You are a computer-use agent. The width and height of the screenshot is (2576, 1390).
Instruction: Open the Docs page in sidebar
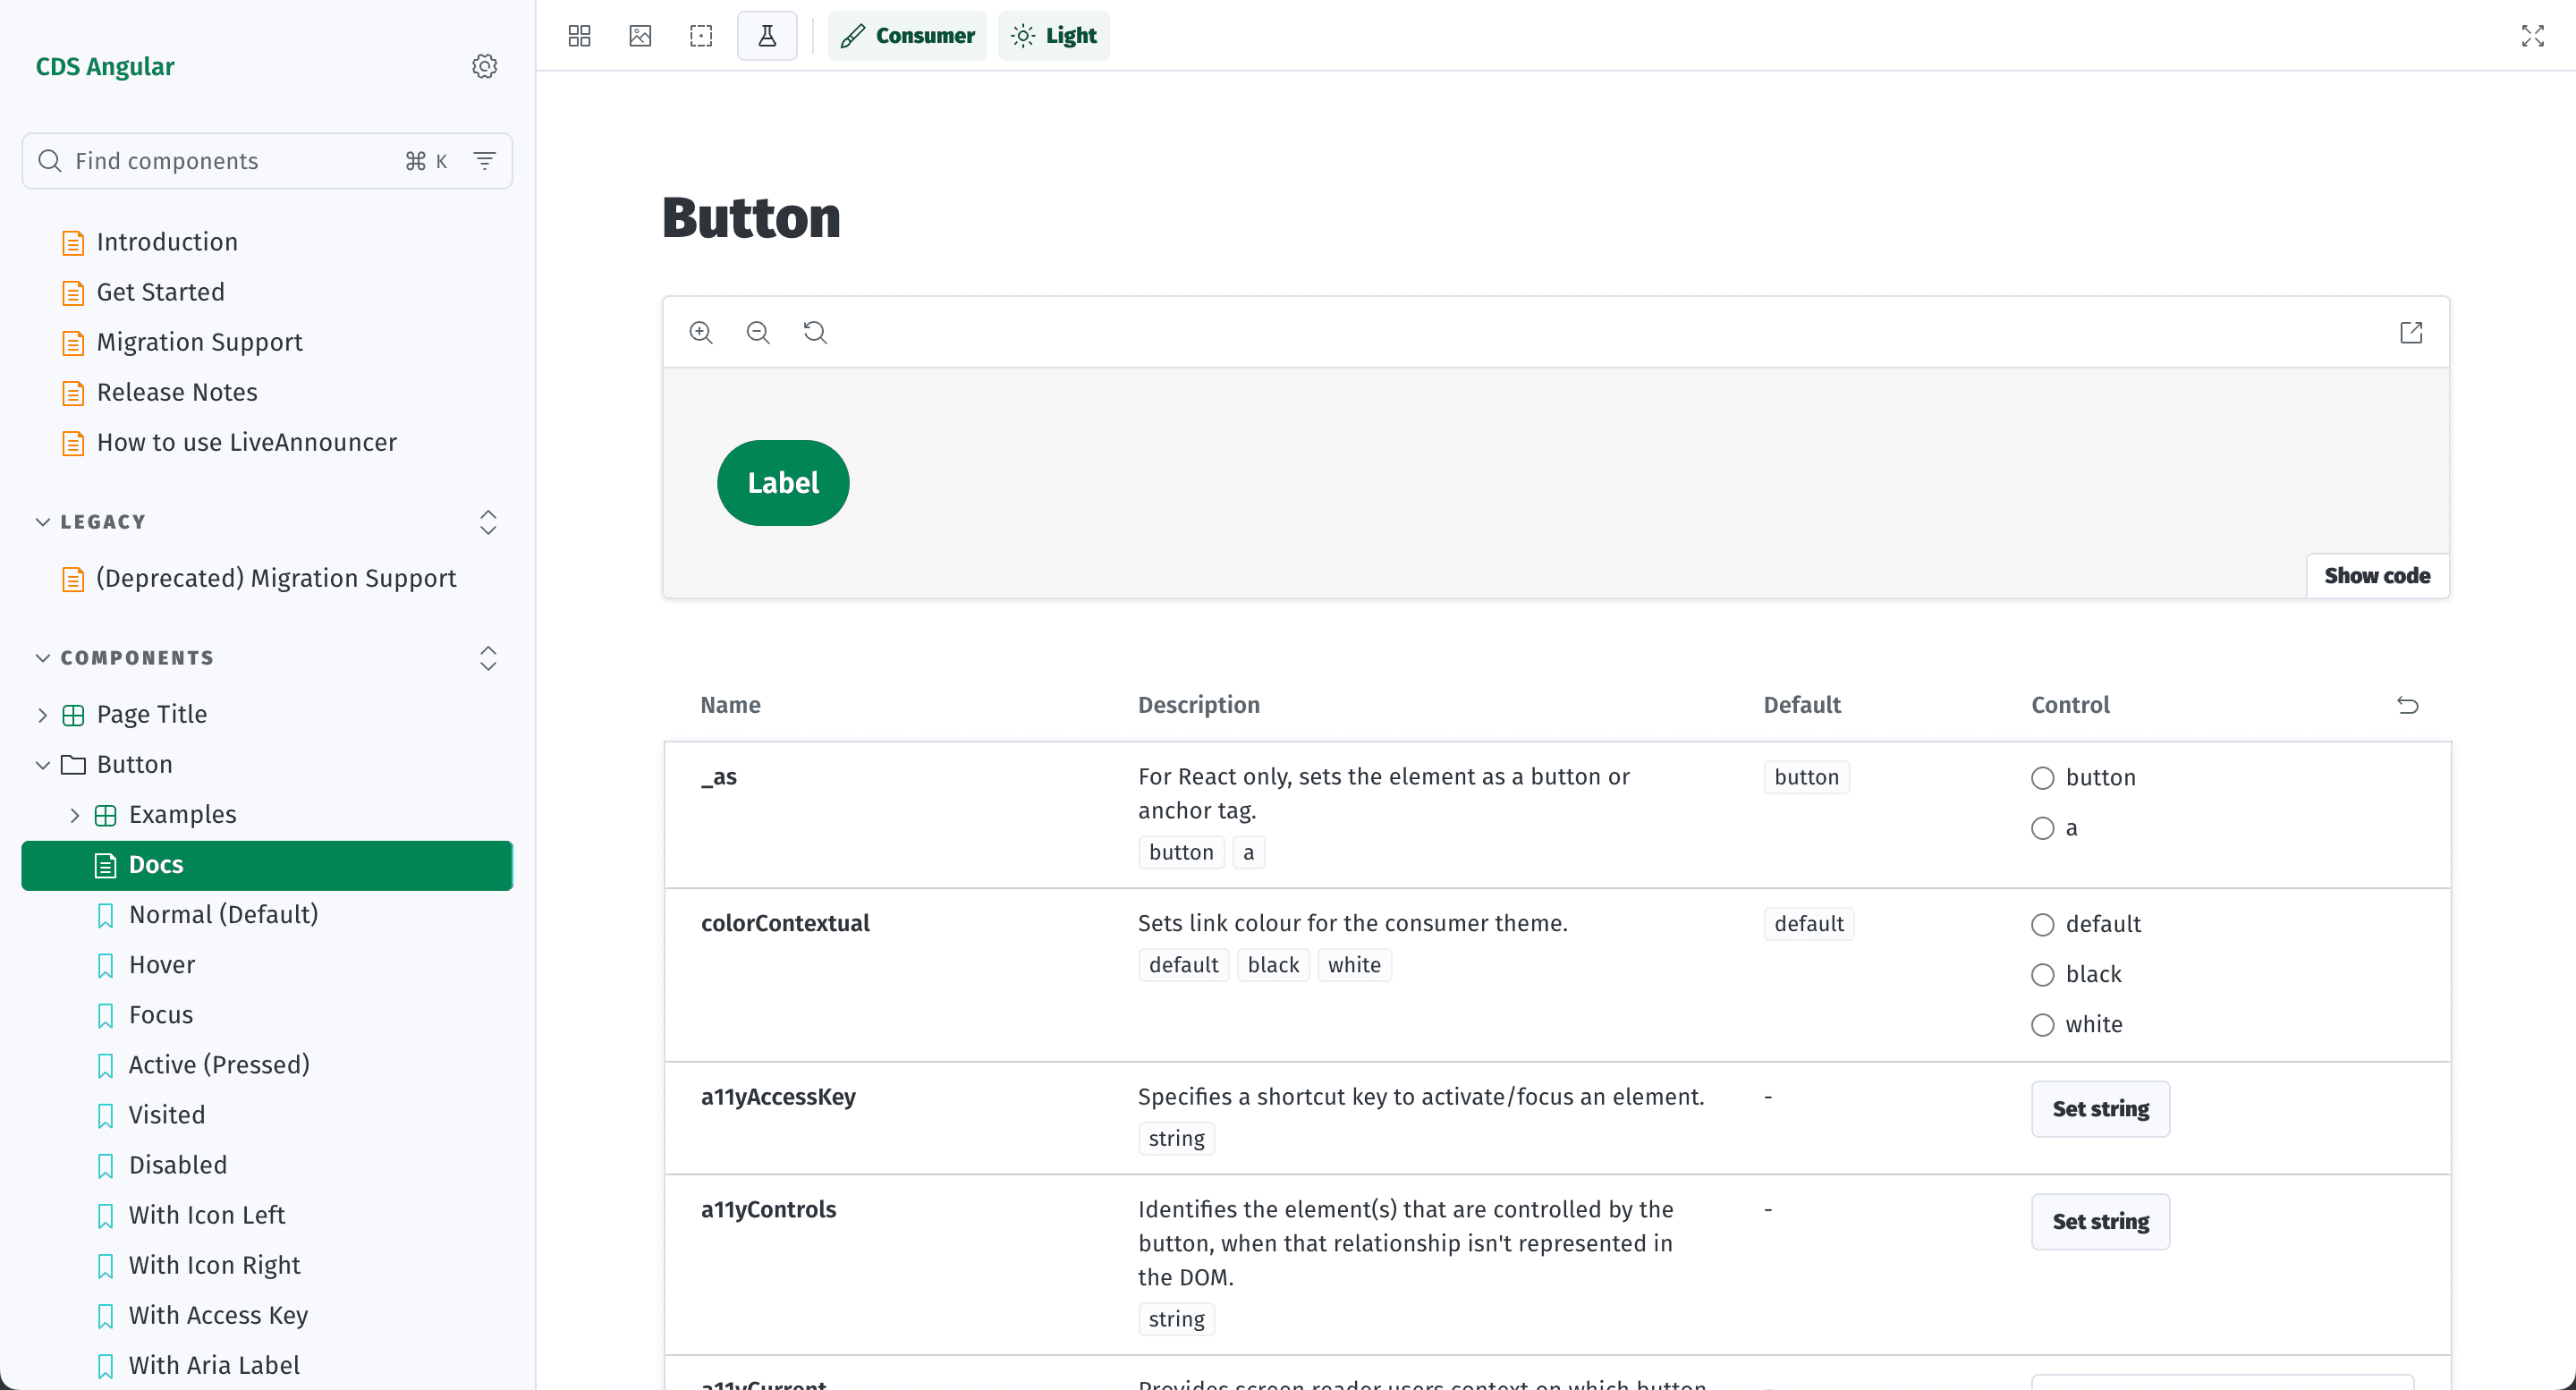point(267,865)
